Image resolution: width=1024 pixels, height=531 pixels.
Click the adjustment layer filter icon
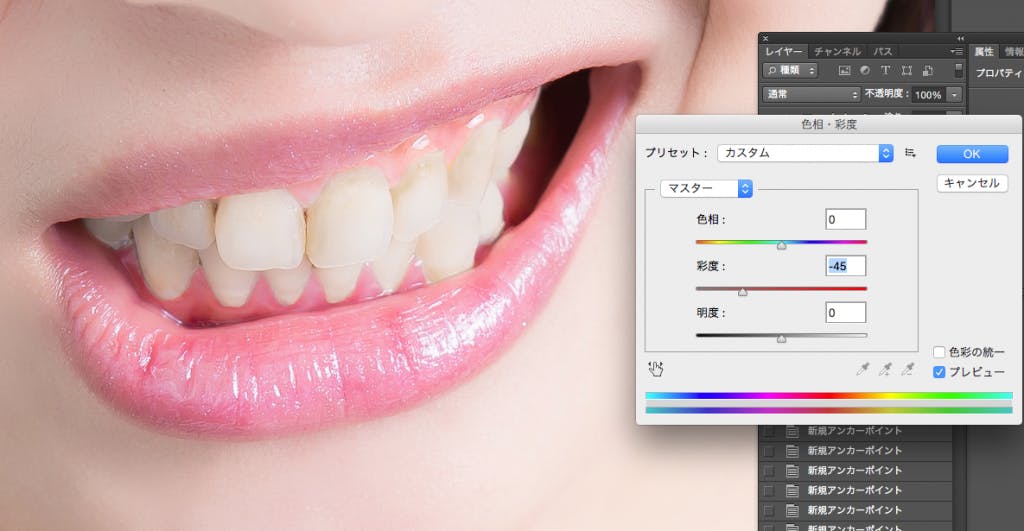[865, 71]
